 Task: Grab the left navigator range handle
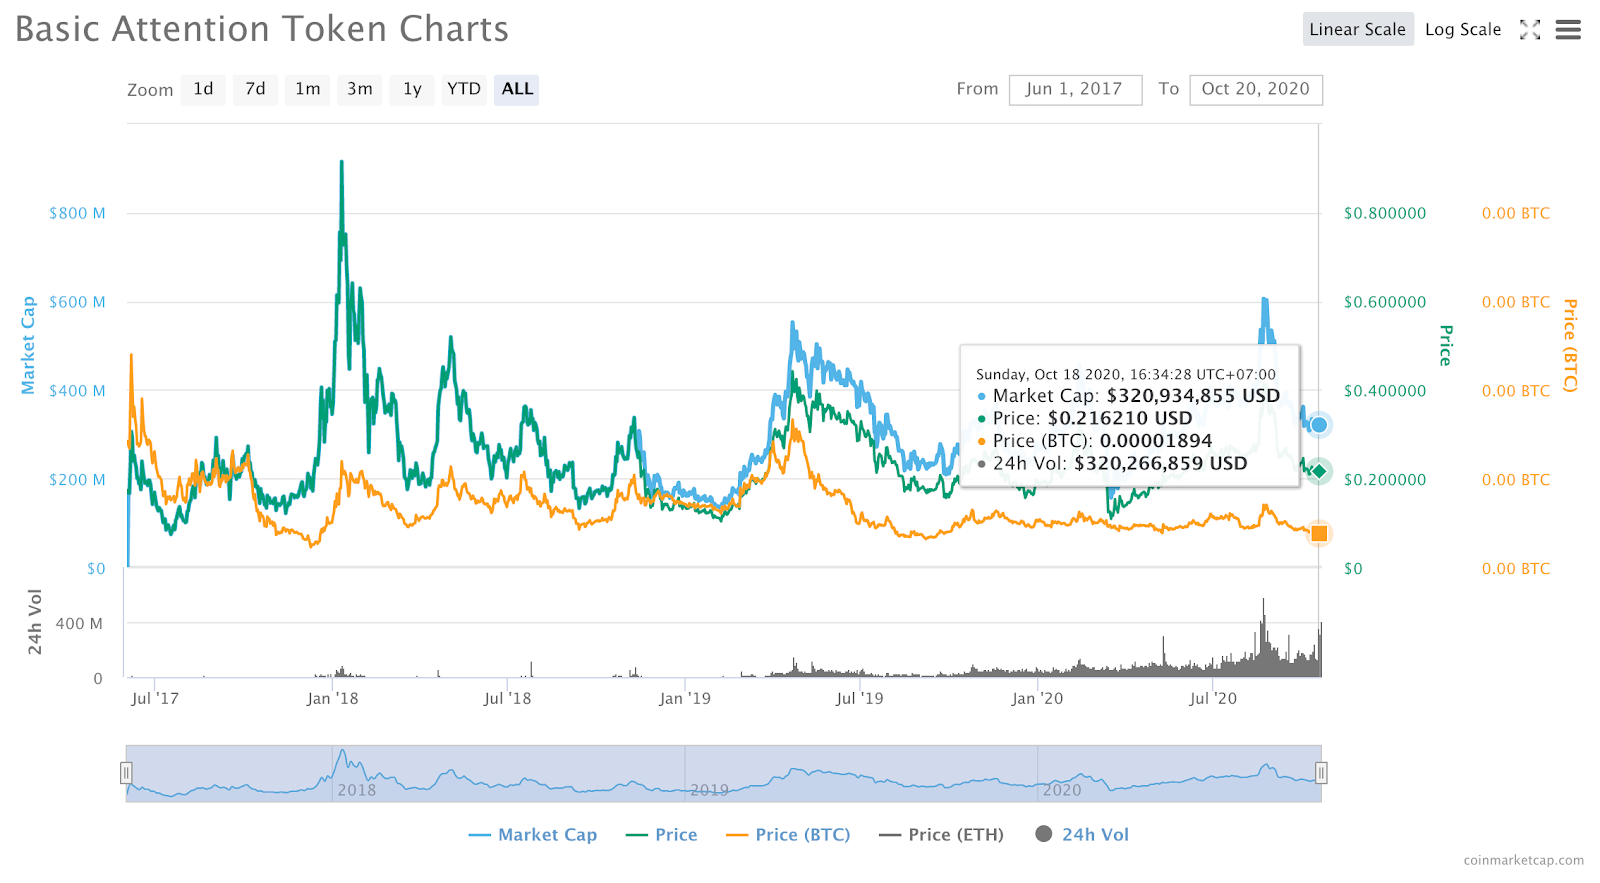126,773
